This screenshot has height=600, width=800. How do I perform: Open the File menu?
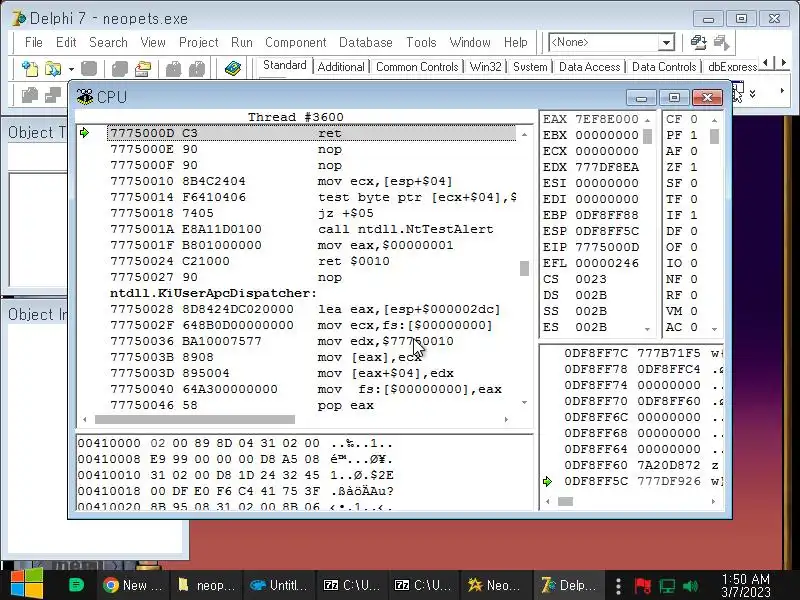click(34, 42)
